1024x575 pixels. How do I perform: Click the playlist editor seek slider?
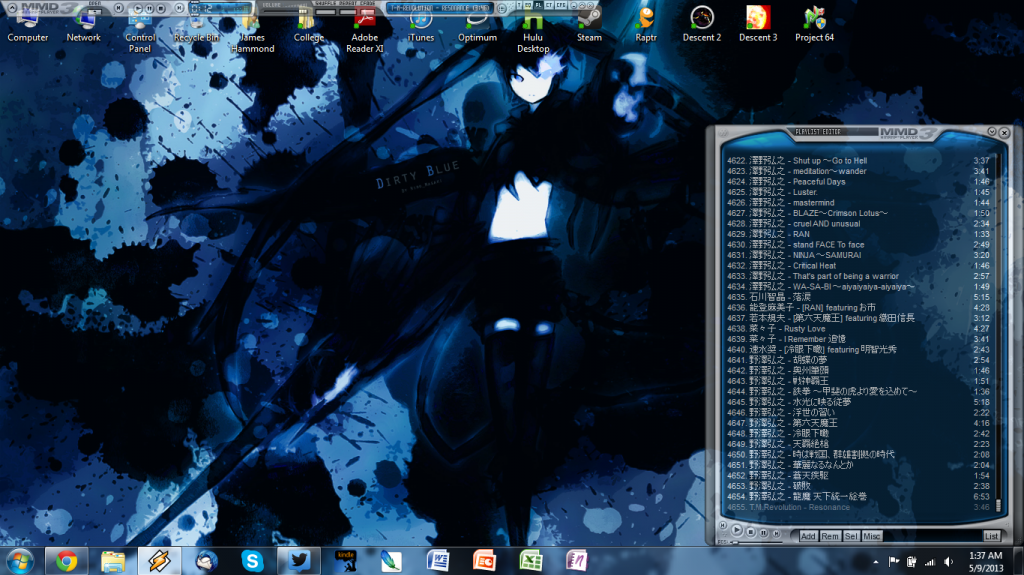click(x=756, y=542)
